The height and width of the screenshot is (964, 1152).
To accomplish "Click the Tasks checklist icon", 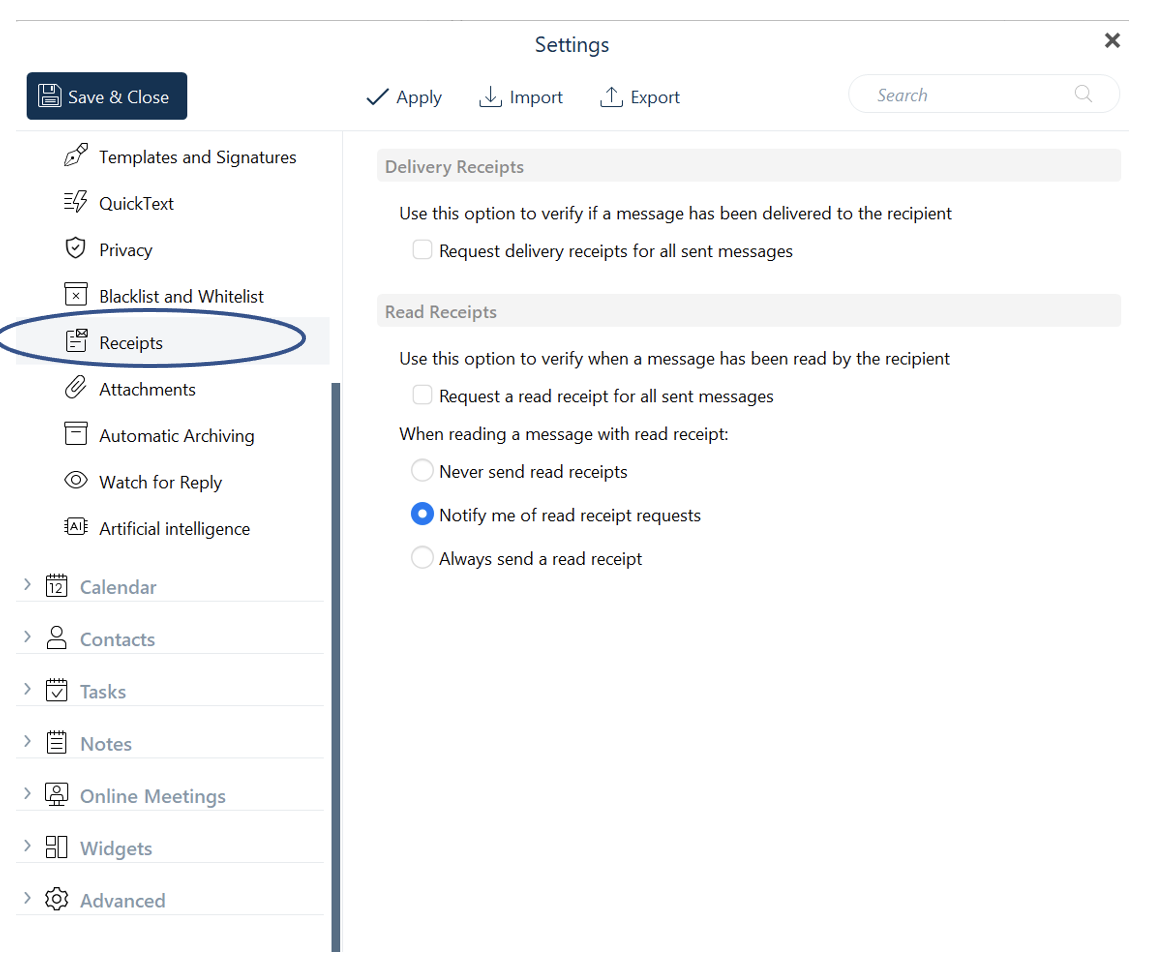I will [x=57, y=690].
